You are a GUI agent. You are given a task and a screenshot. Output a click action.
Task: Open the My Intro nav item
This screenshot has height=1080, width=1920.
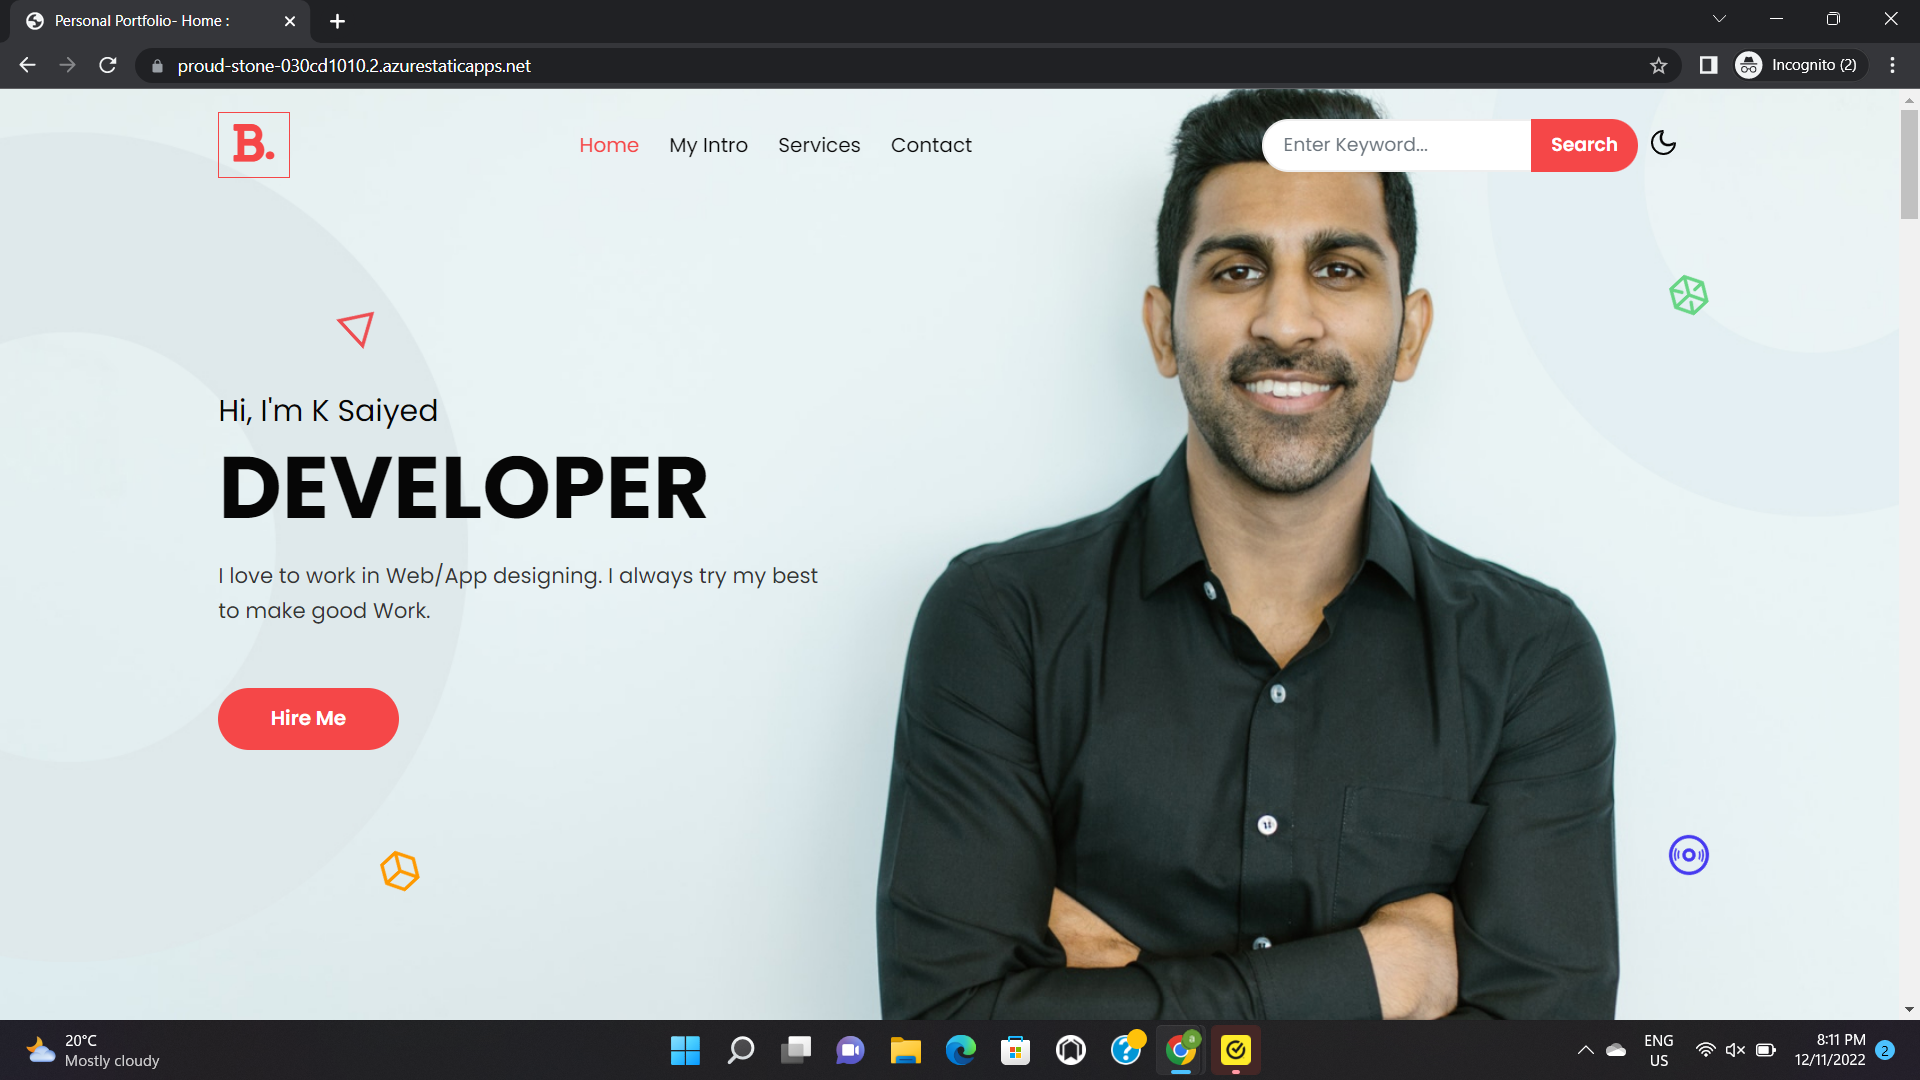(x=708, y=145)
